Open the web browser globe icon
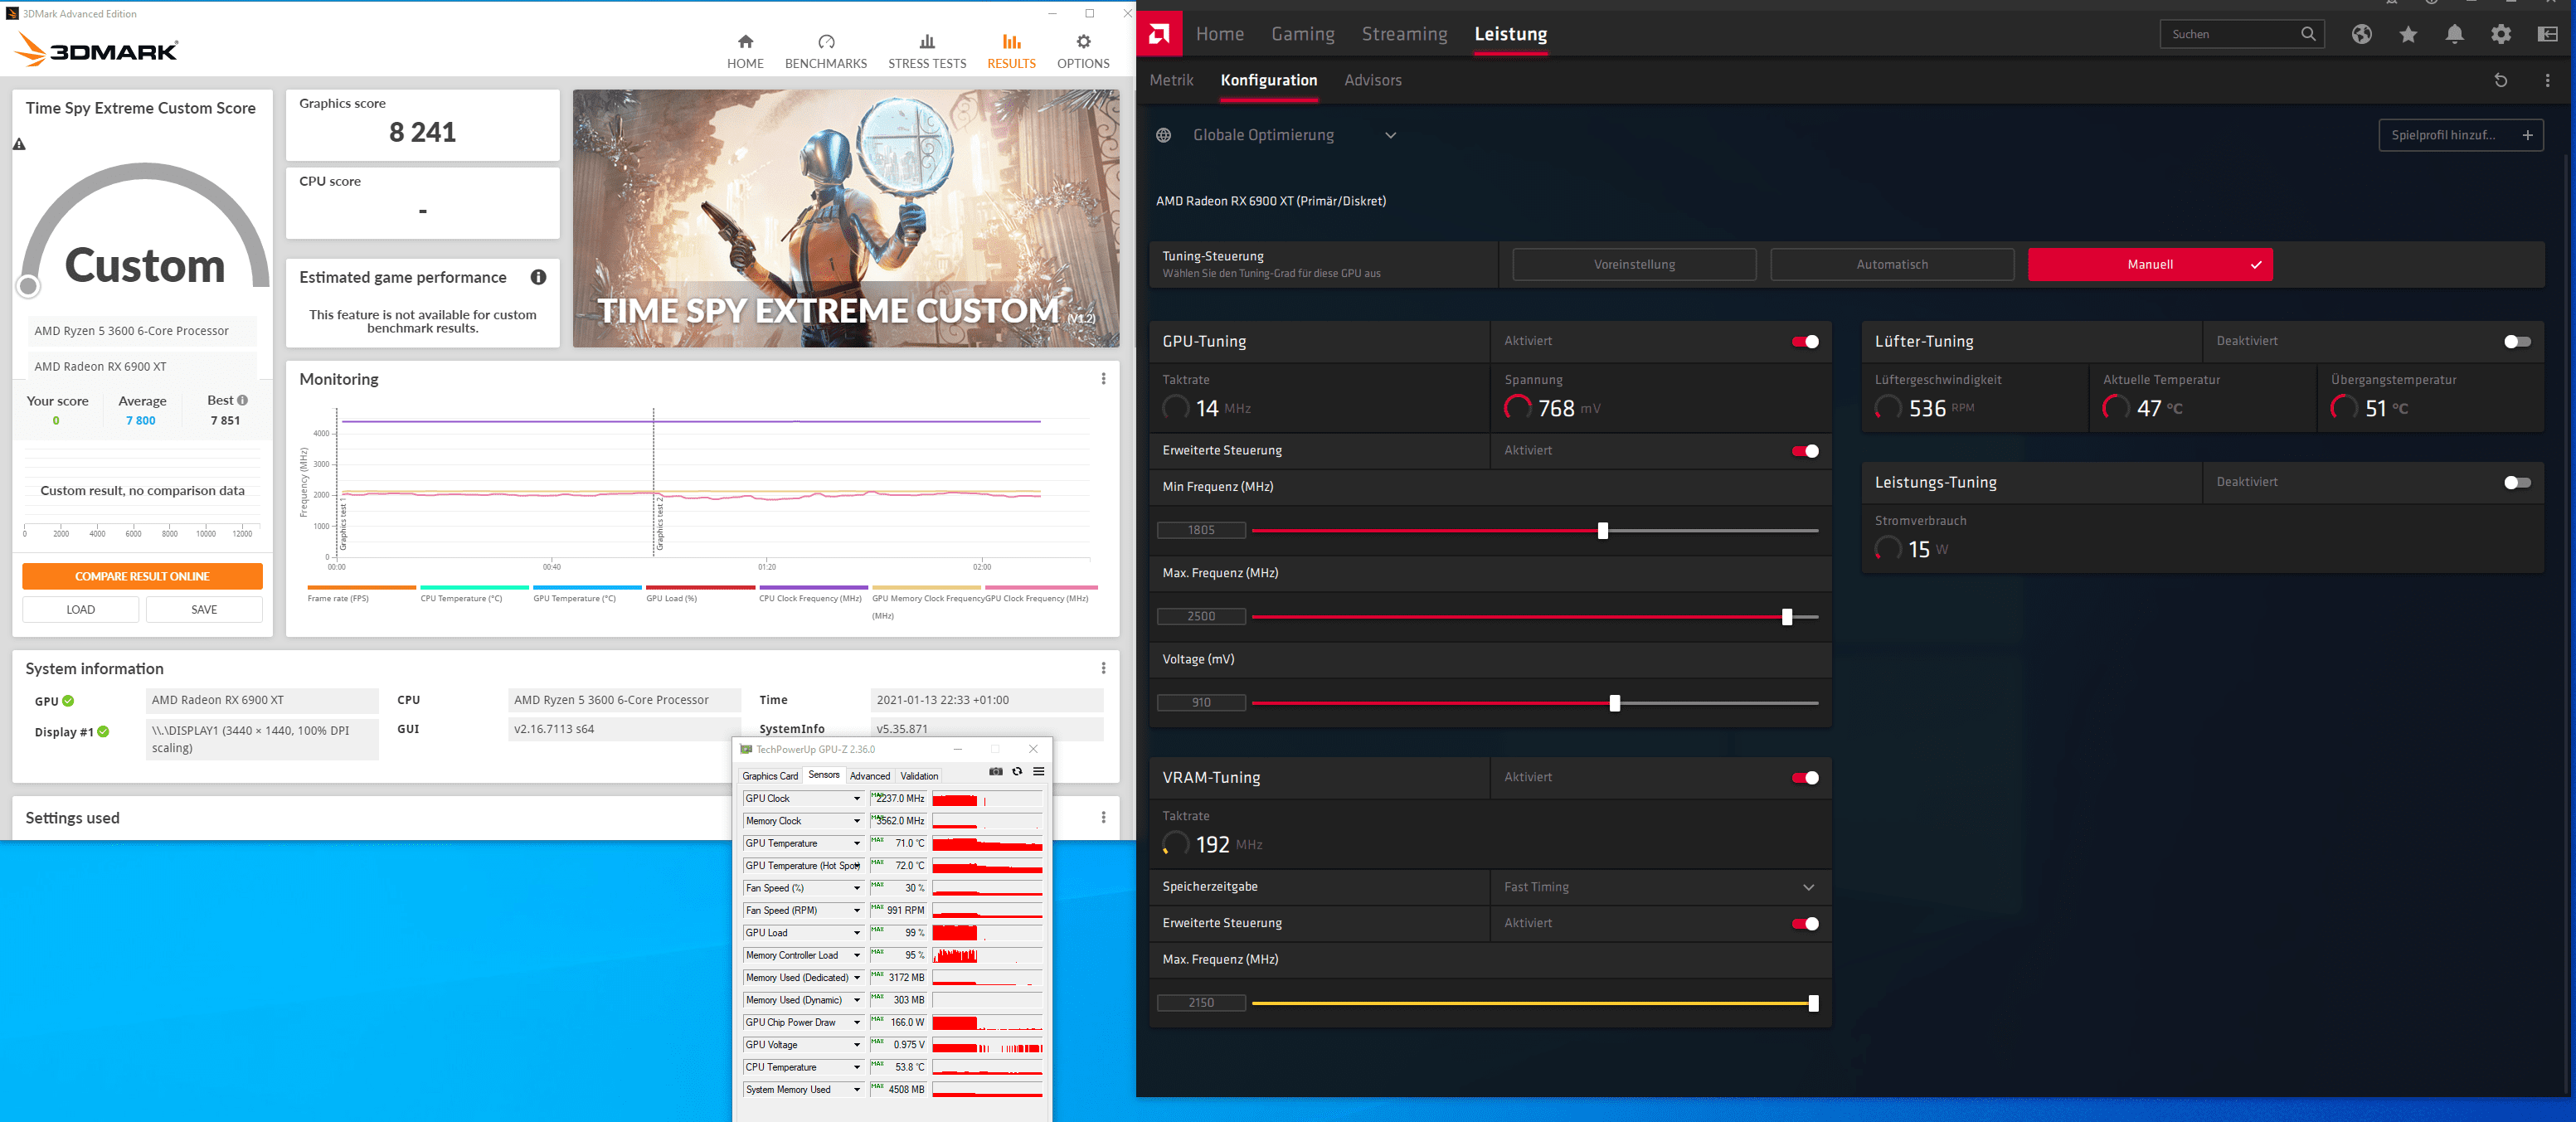The width and height of the screenshot is (2576, 1122). click(x=2361, y=34)
